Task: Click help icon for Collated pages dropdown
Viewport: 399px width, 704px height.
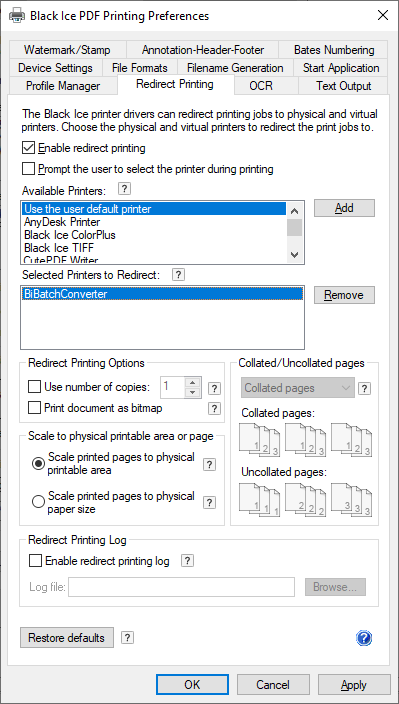Action: (x=364, y=388)
